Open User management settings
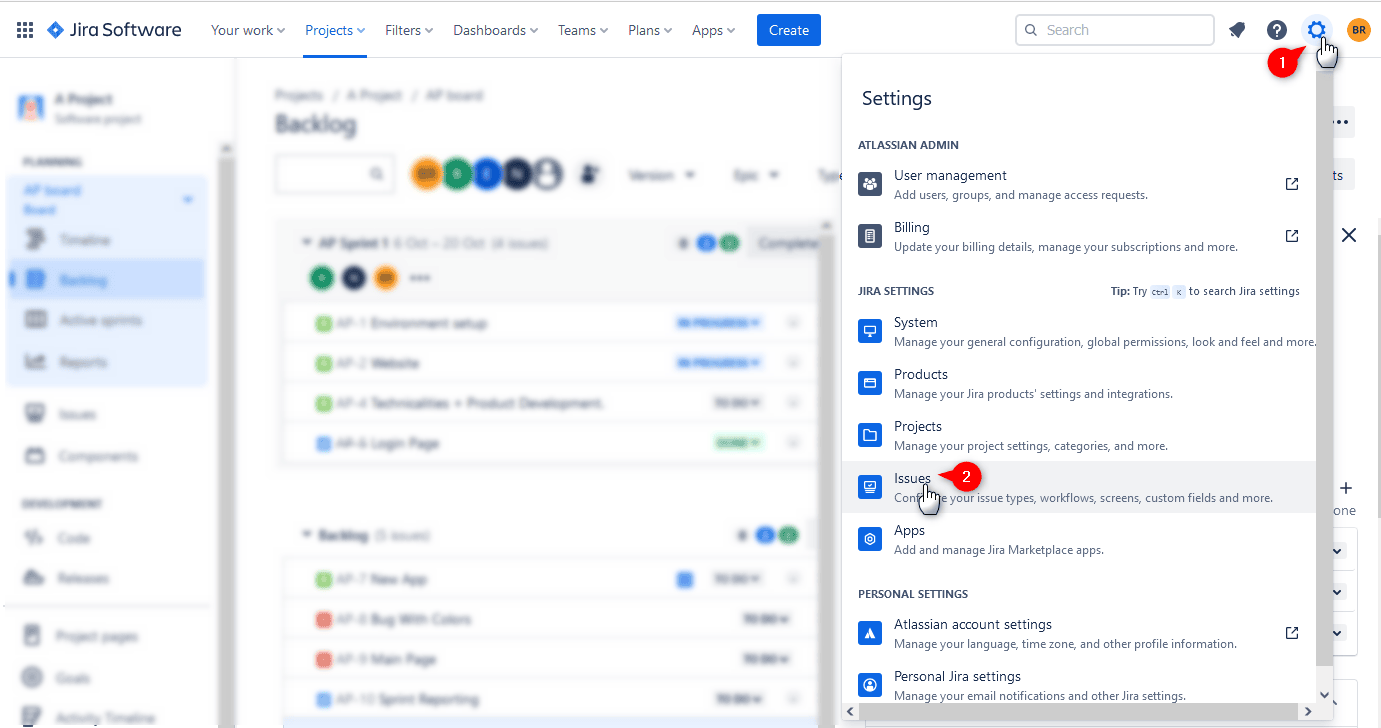This screenshot has height=728, width=1381. click(x=1079, y=184)
